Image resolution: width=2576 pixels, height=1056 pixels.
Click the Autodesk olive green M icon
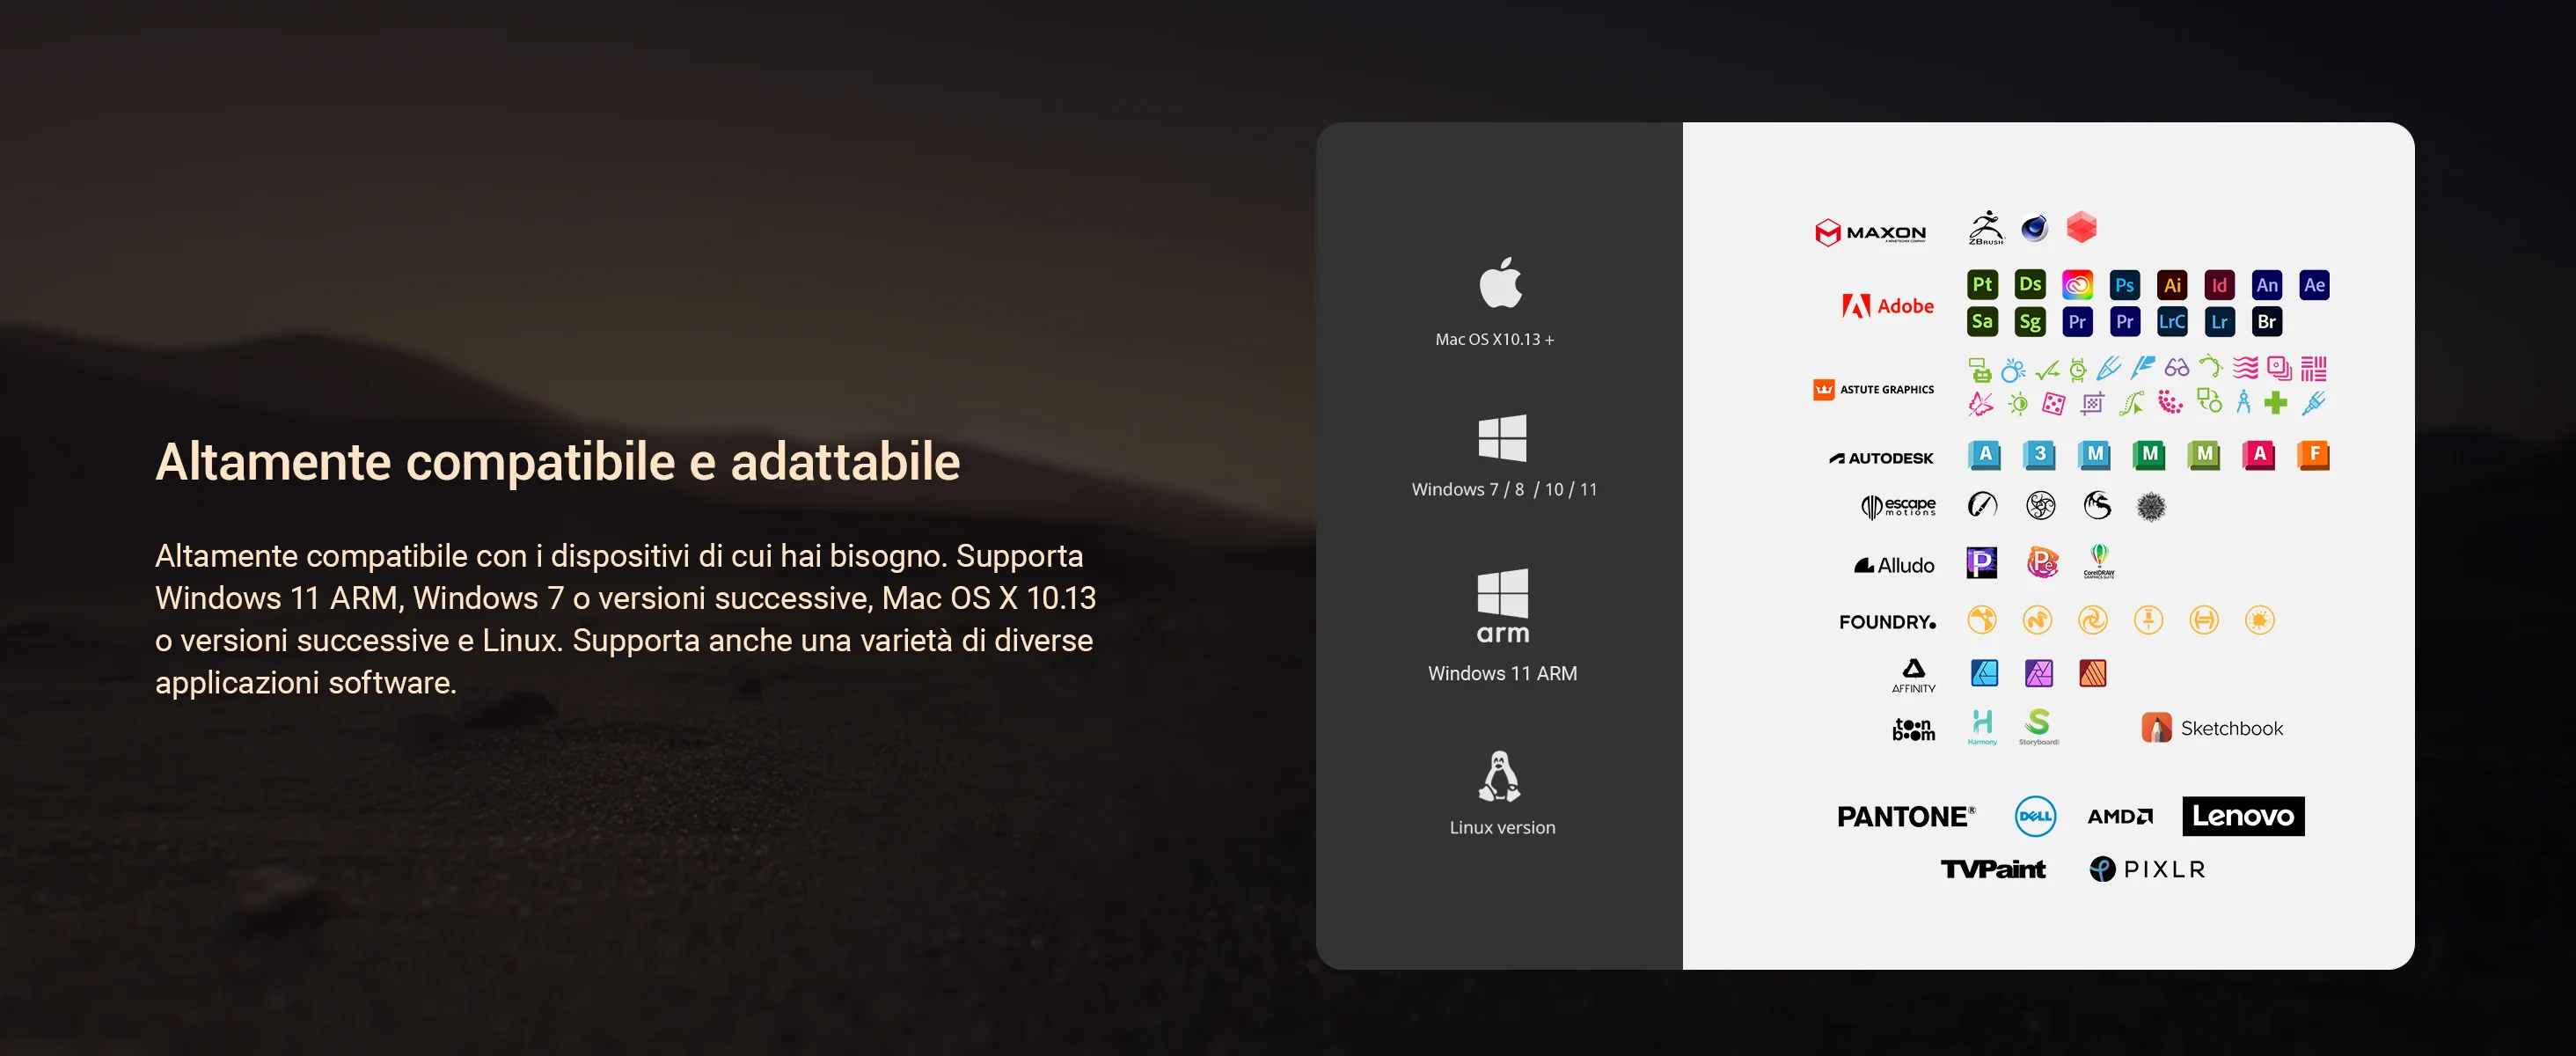(x=2204, y=455)
